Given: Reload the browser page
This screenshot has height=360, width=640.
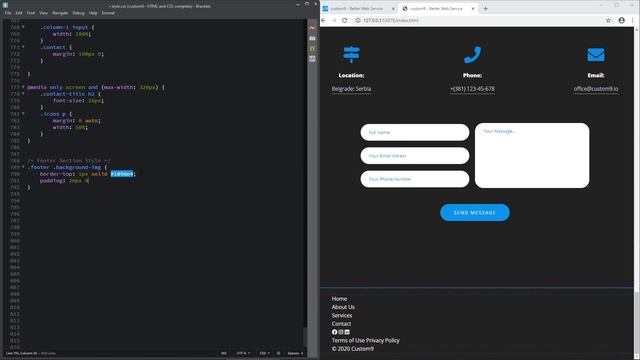Looking at the screenshot, I should click(x=344, y=20).
